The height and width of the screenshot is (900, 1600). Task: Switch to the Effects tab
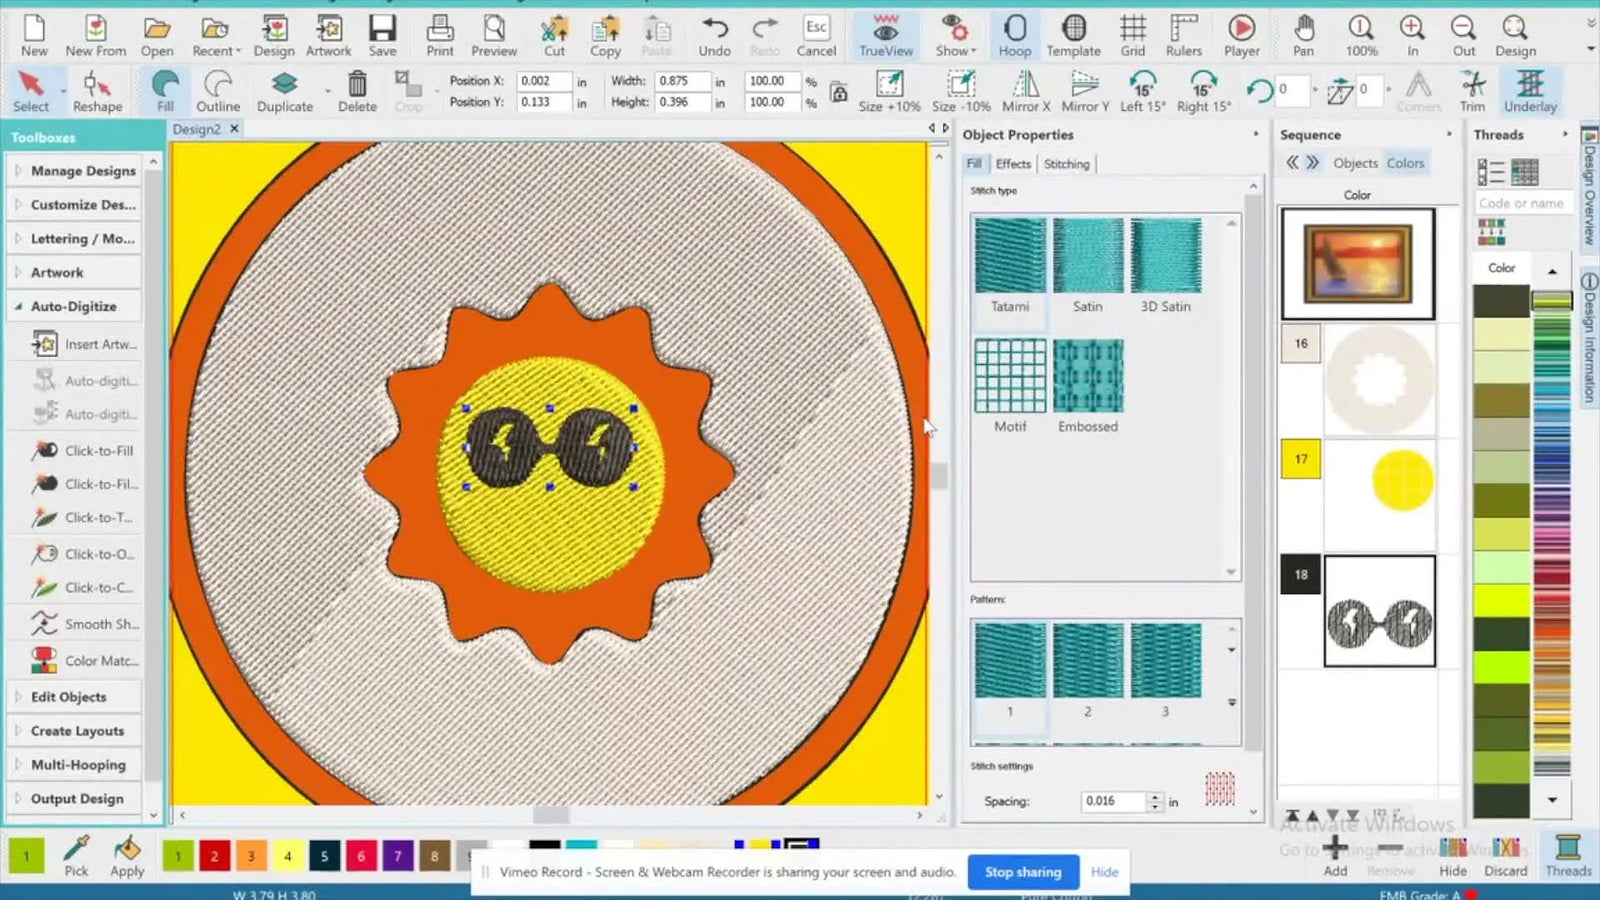(x=1012, y=163)
